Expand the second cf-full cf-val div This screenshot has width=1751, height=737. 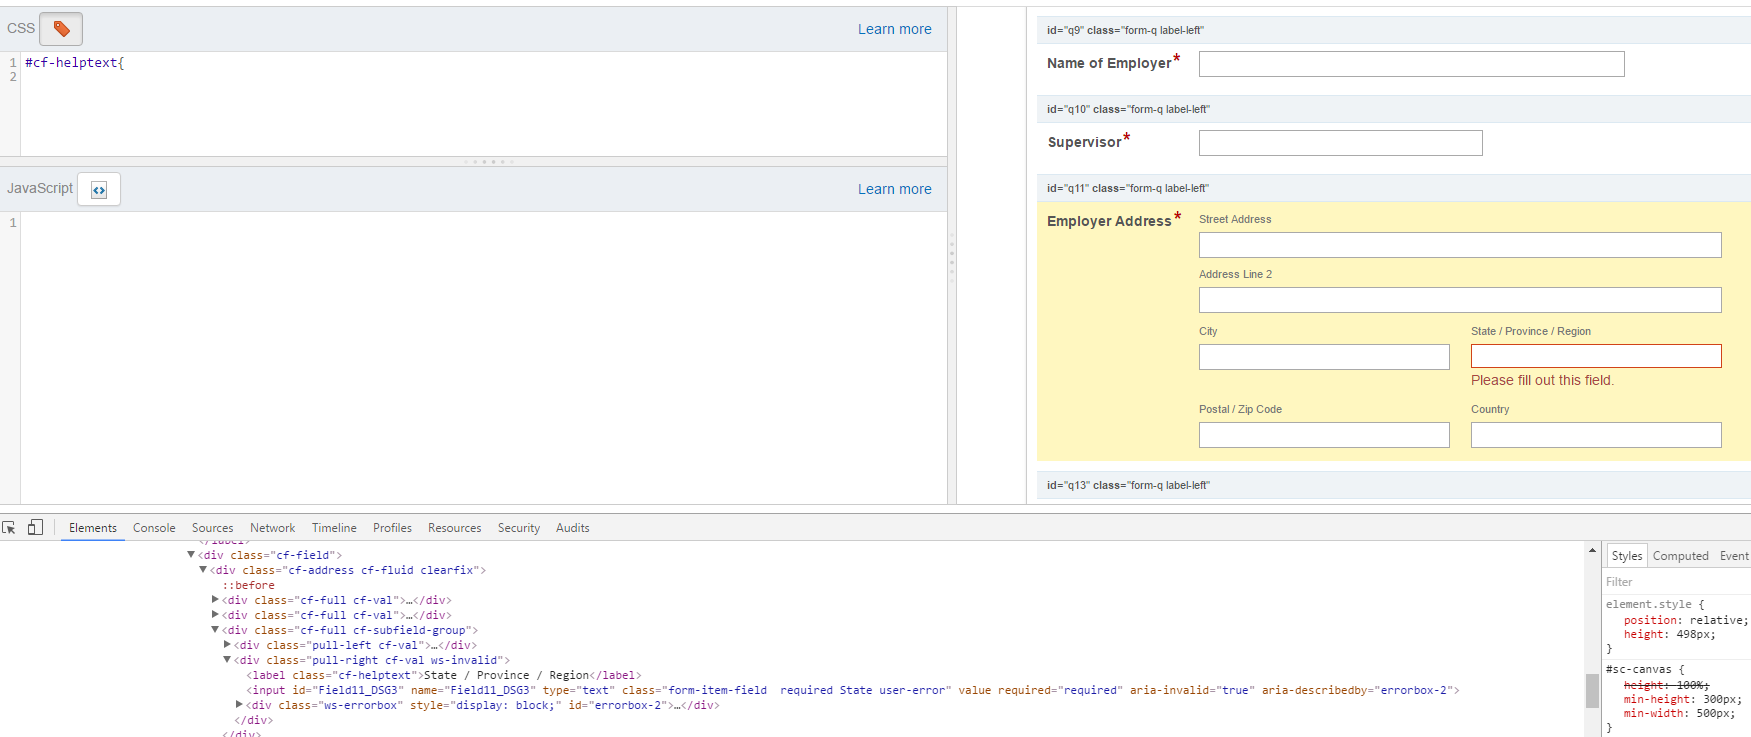point(215,614)
